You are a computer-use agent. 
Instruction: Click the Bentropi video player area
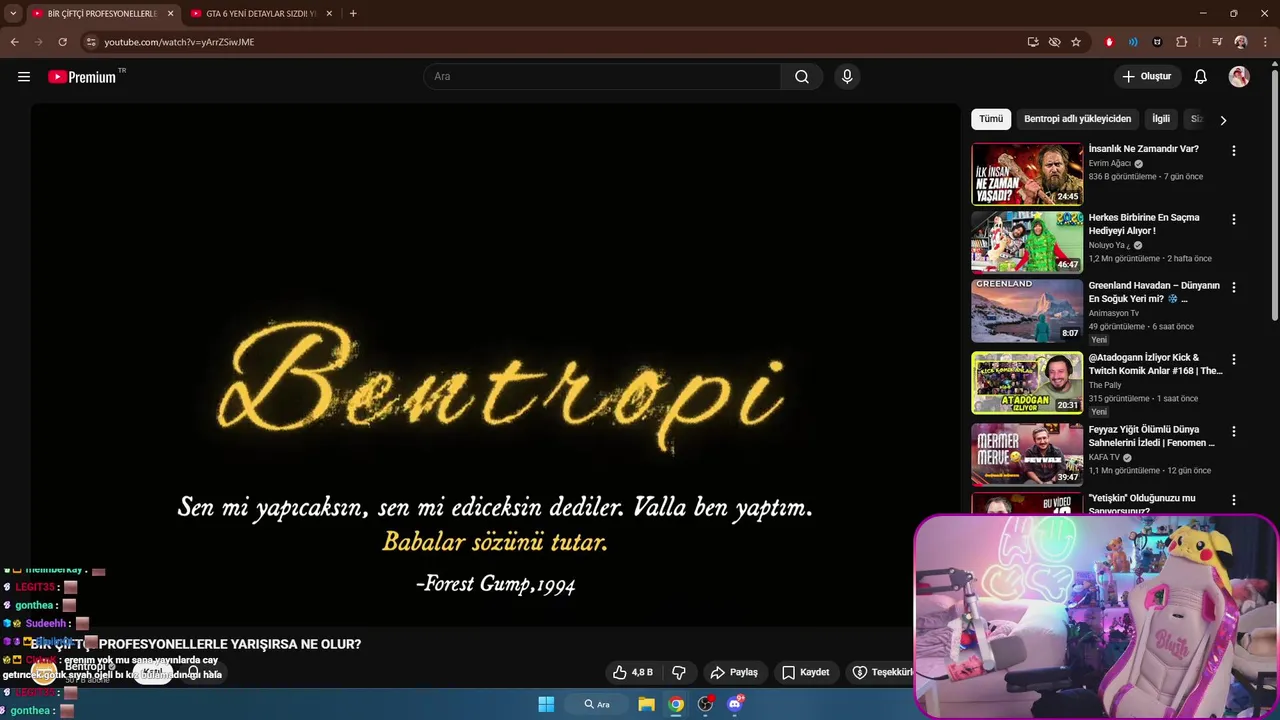[x=495, y=365]
